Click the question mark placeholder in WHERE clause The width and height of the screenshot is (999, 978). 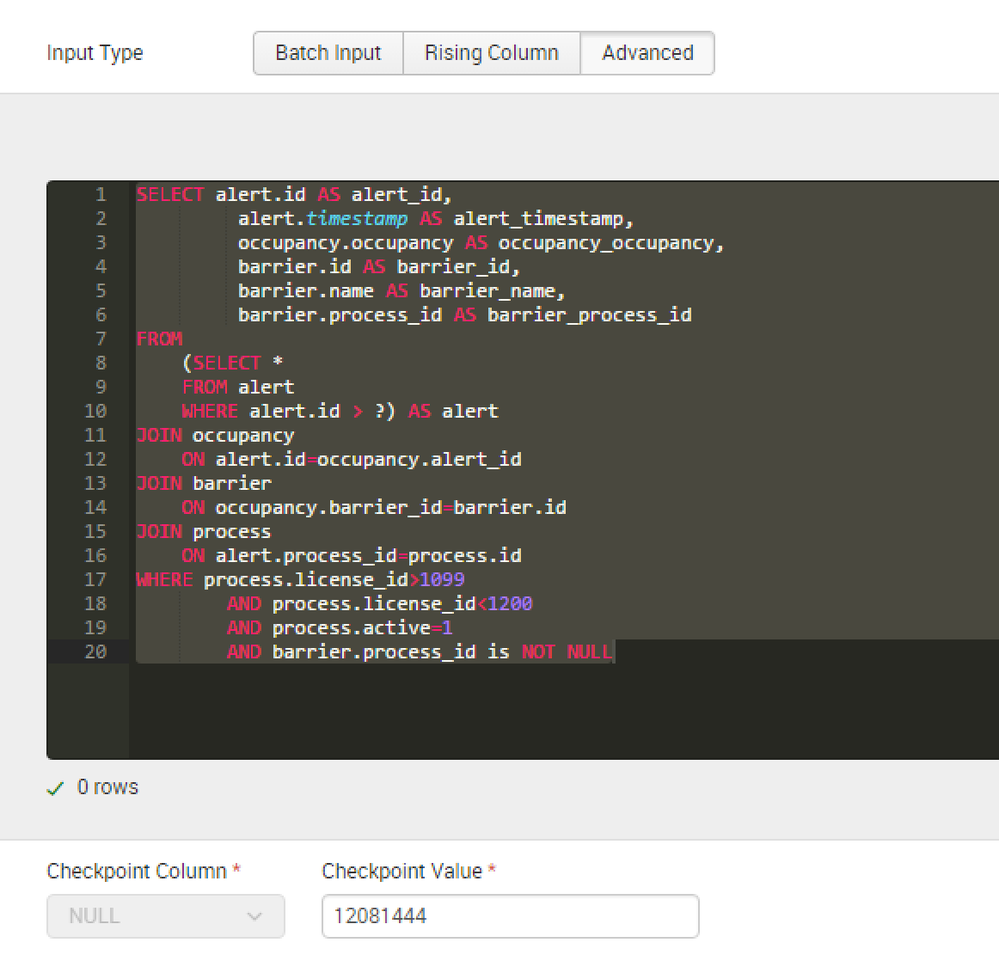[379, 411]
